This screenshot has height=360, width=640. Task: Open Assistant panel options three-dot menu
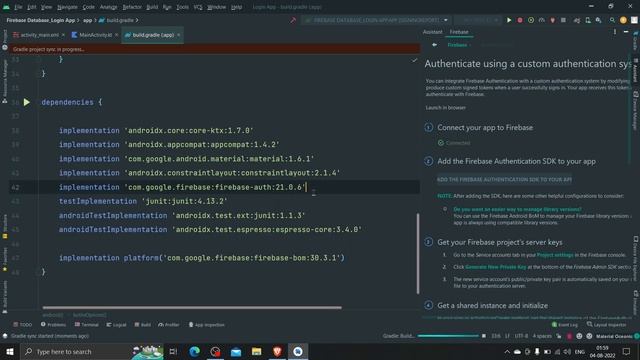tap(615, 32)
